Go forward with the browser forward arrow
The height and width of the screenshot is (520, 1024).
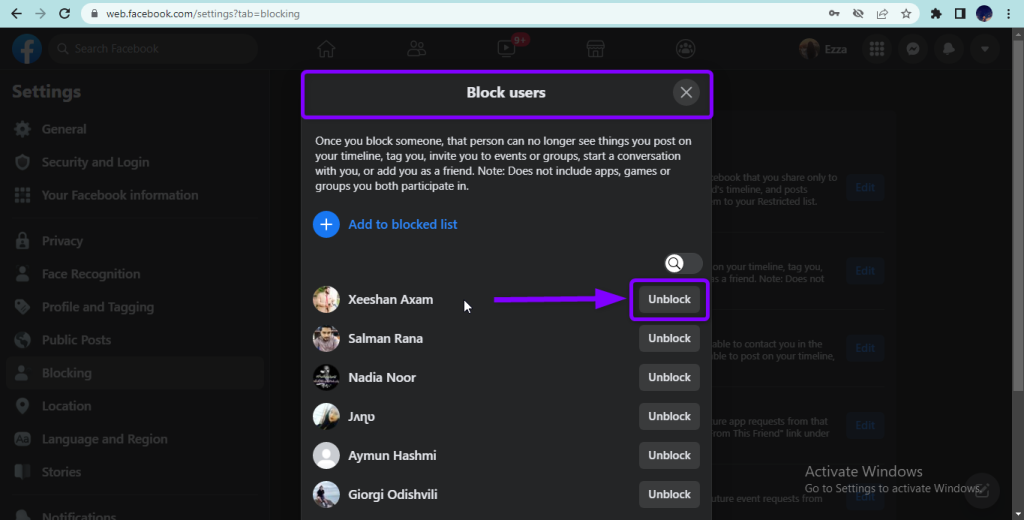point(40,13)
